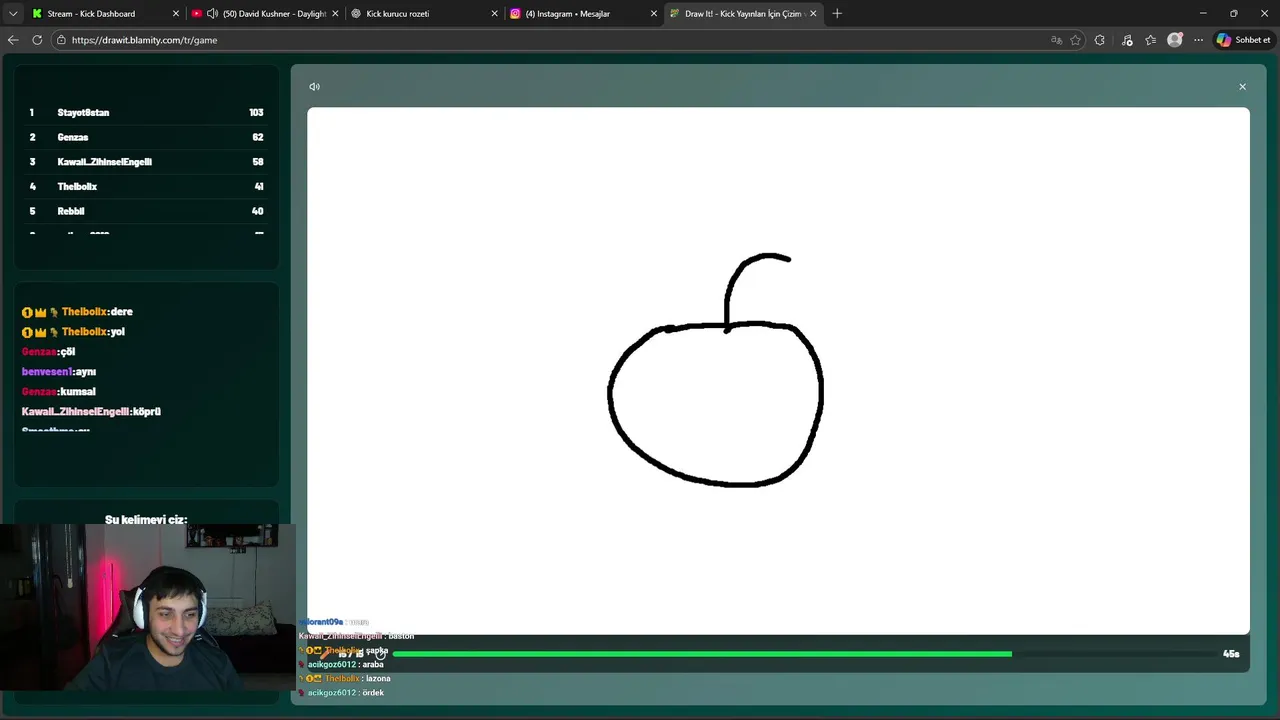Reload the current page
1280x720 pixels.
click(x=37, y=40)
